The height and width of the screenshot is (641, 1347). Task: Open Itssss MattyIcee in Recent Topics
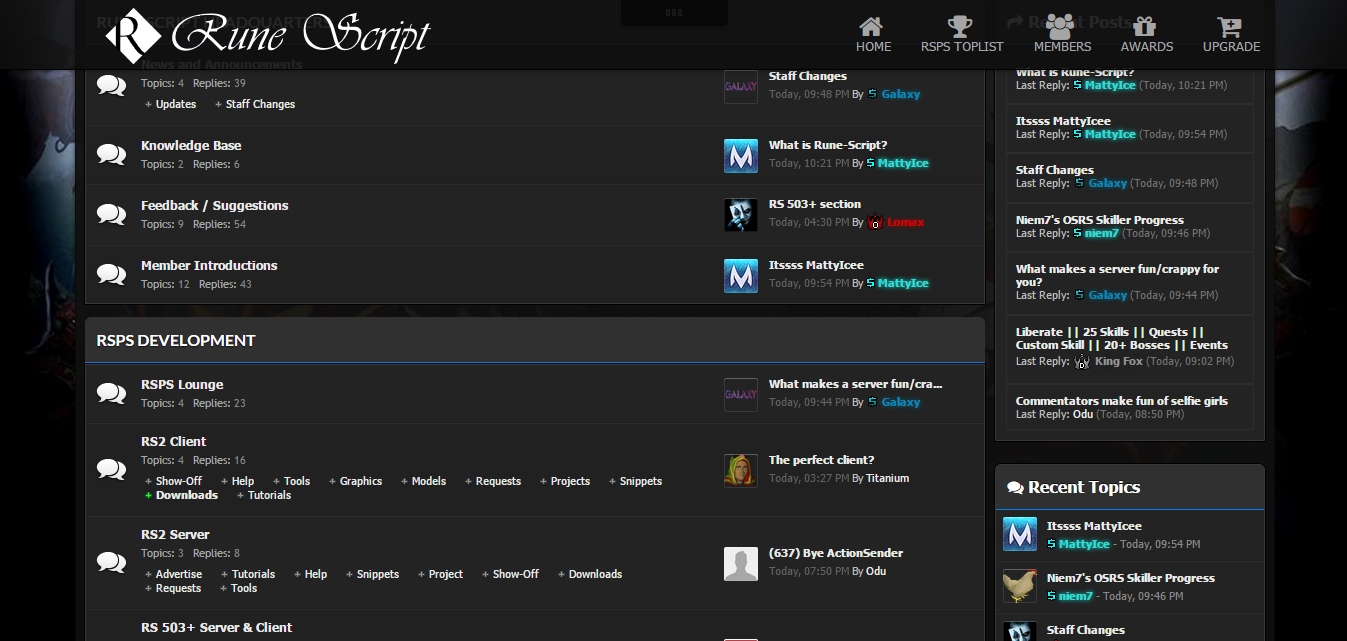[1094, 526]
